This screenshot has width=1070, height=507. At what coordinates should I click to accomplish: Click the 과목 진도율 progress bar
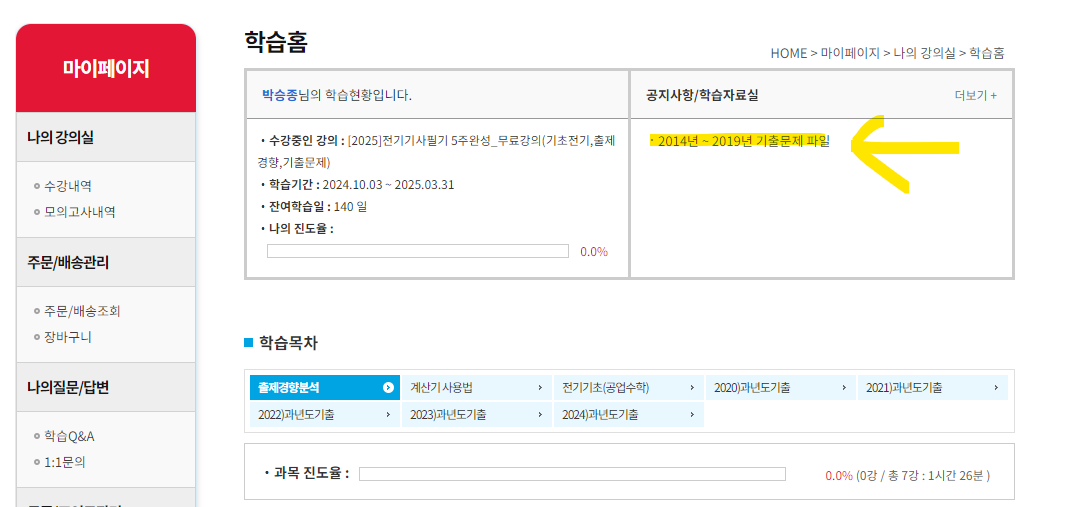(572, 474)
